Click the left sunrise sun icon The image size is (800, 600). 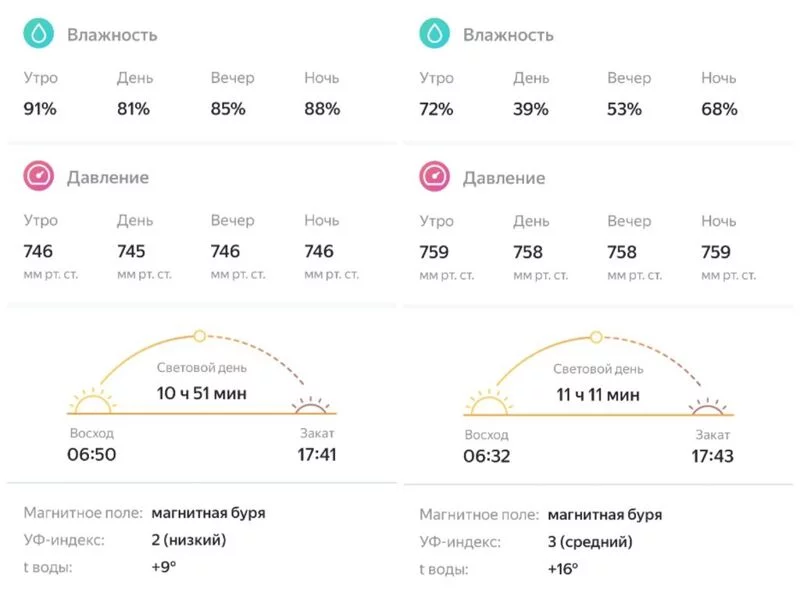tap(92, 403)
